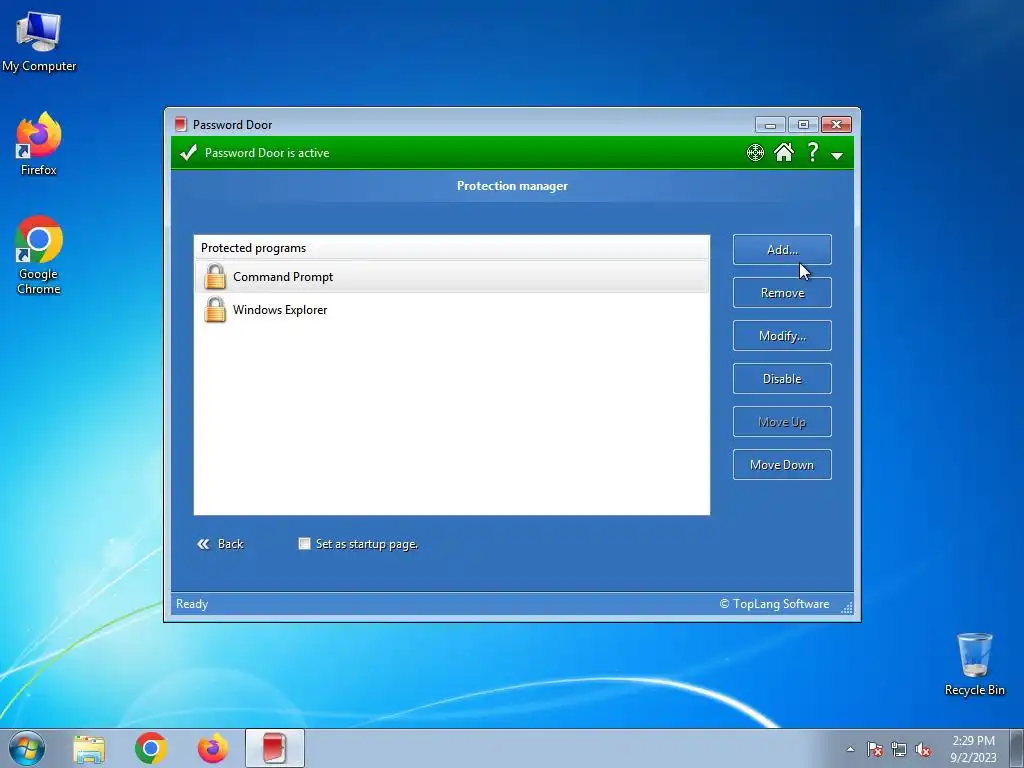Click the Password Door taskbar button

(275, 748)
